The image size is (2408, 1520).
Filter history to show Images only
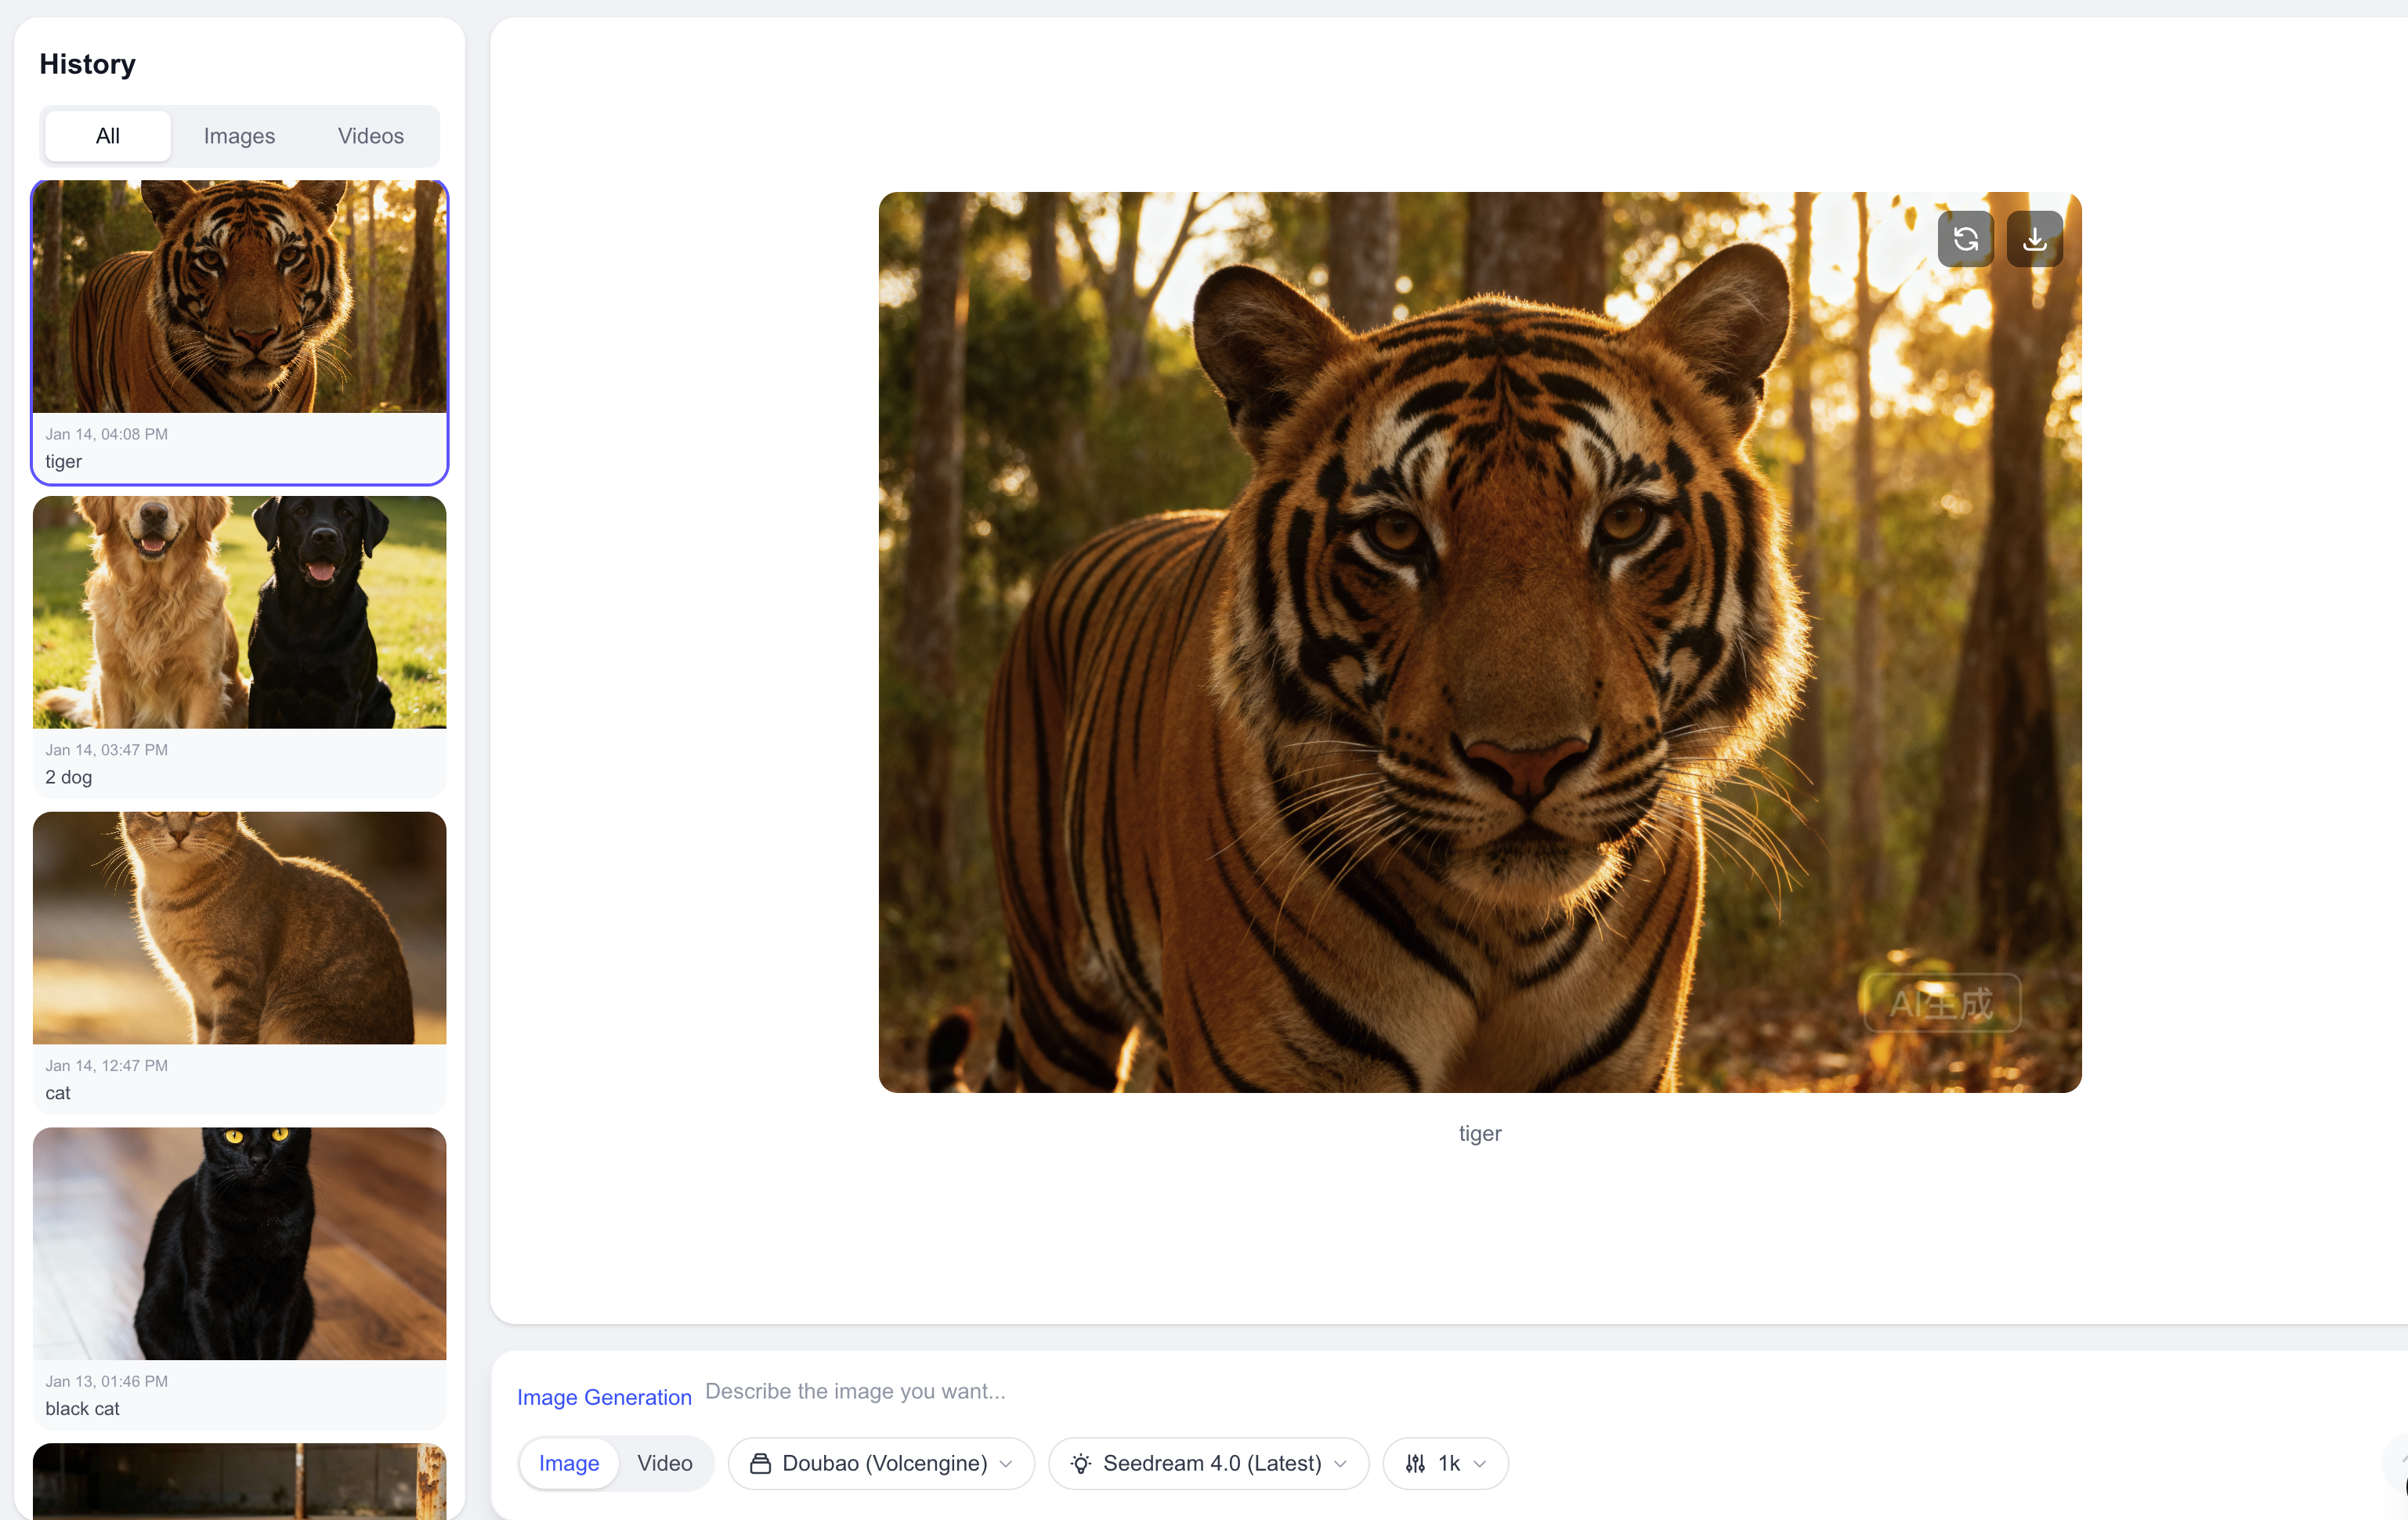(x=239, y=136)
